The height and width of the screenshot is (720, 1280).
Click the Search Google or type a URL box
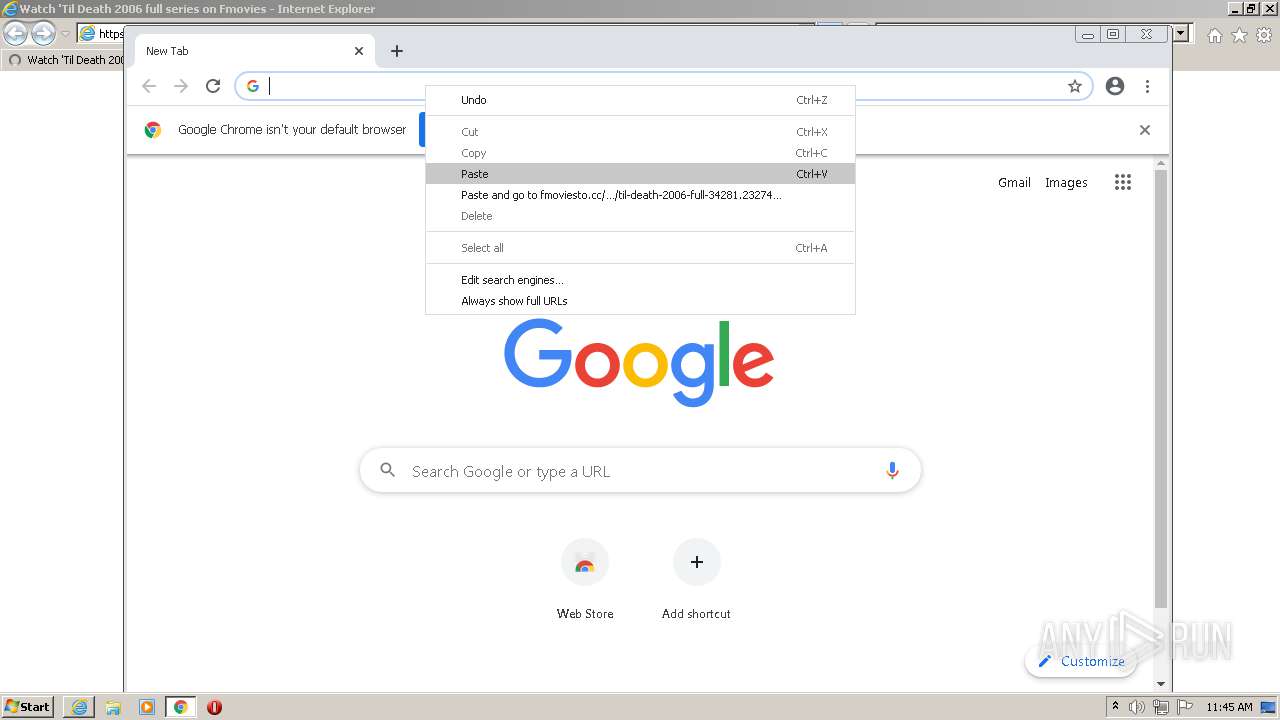point(640,471)
